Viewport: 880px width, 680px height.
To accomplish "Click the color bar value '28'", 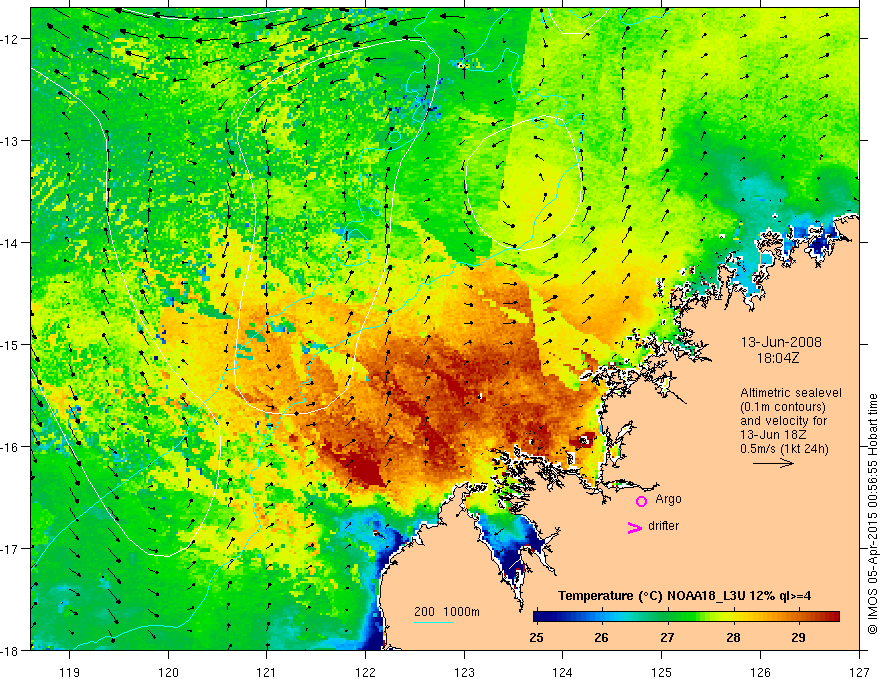I will [732, 637].
